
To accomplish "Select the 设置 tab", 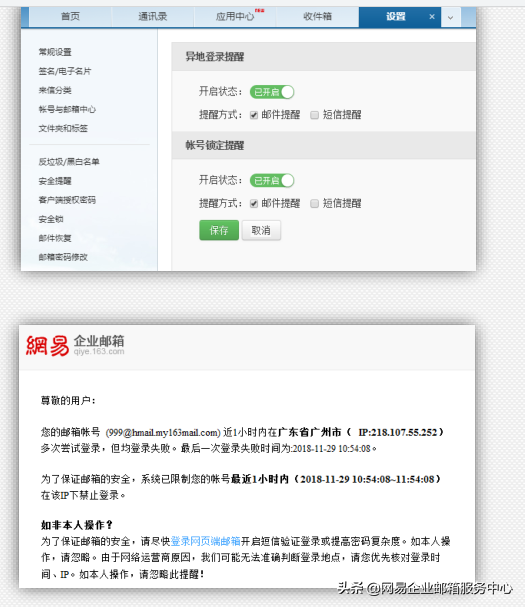I will click(x=395, y=17).
